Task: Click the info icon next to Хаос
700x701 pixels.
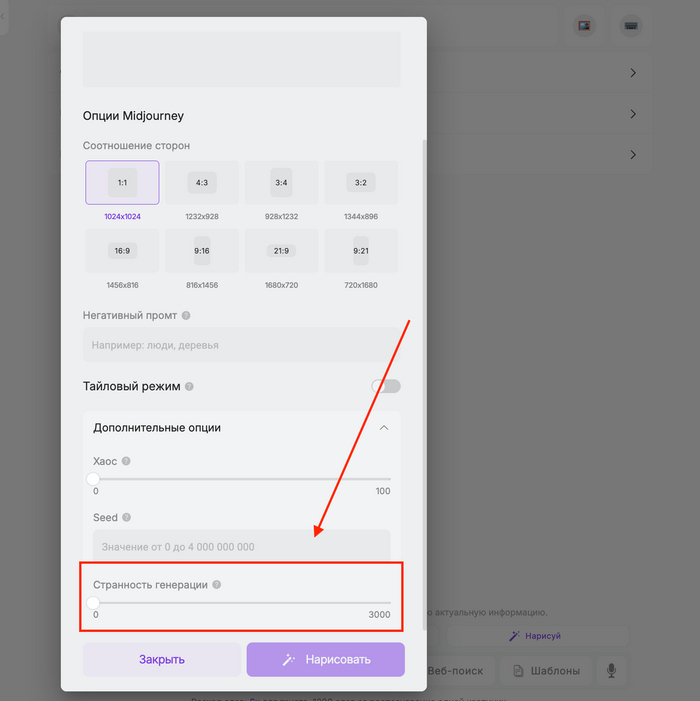Action: [x=126, y=462]
